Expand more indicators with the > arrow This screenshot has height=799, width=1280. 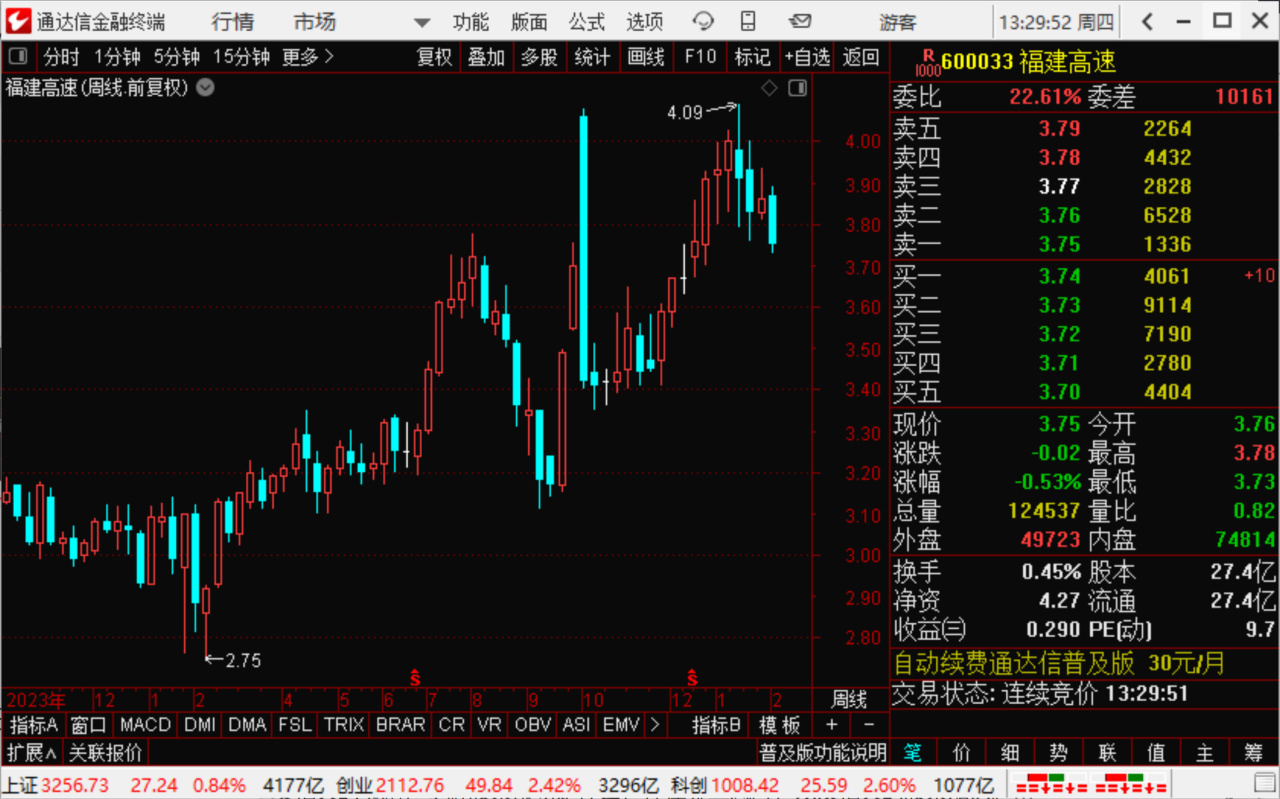[x=655, y=724]
